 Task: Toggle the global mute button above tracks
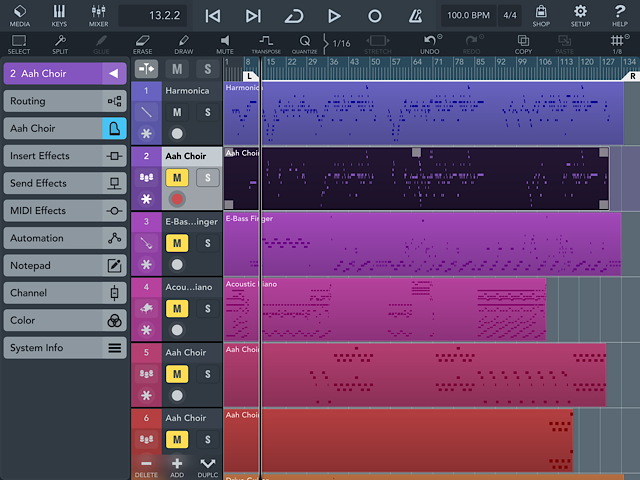pos(177,69)
